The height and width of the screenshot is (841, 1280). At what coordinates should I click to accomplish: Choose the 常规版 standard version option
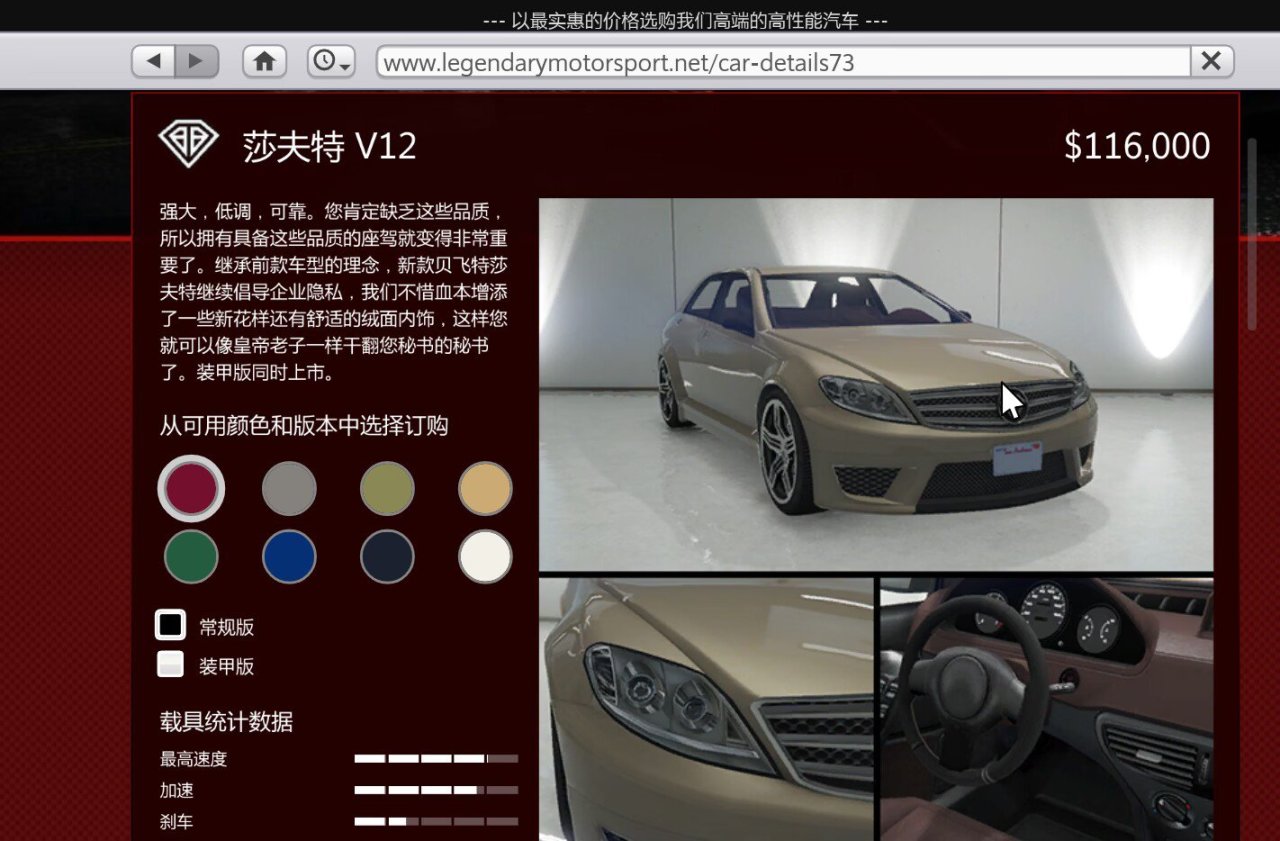pos(170,625)
